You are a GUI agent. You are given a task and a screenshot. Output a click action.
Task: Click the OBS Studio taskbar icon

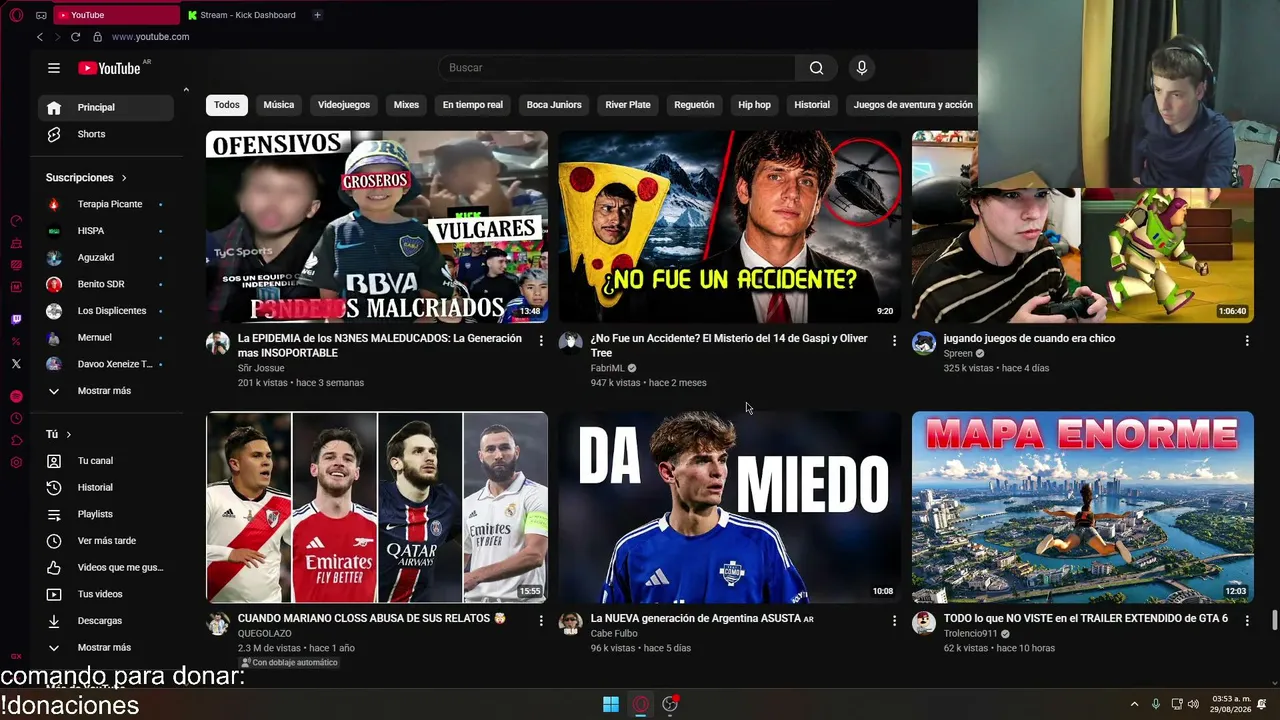pos(670,704)
